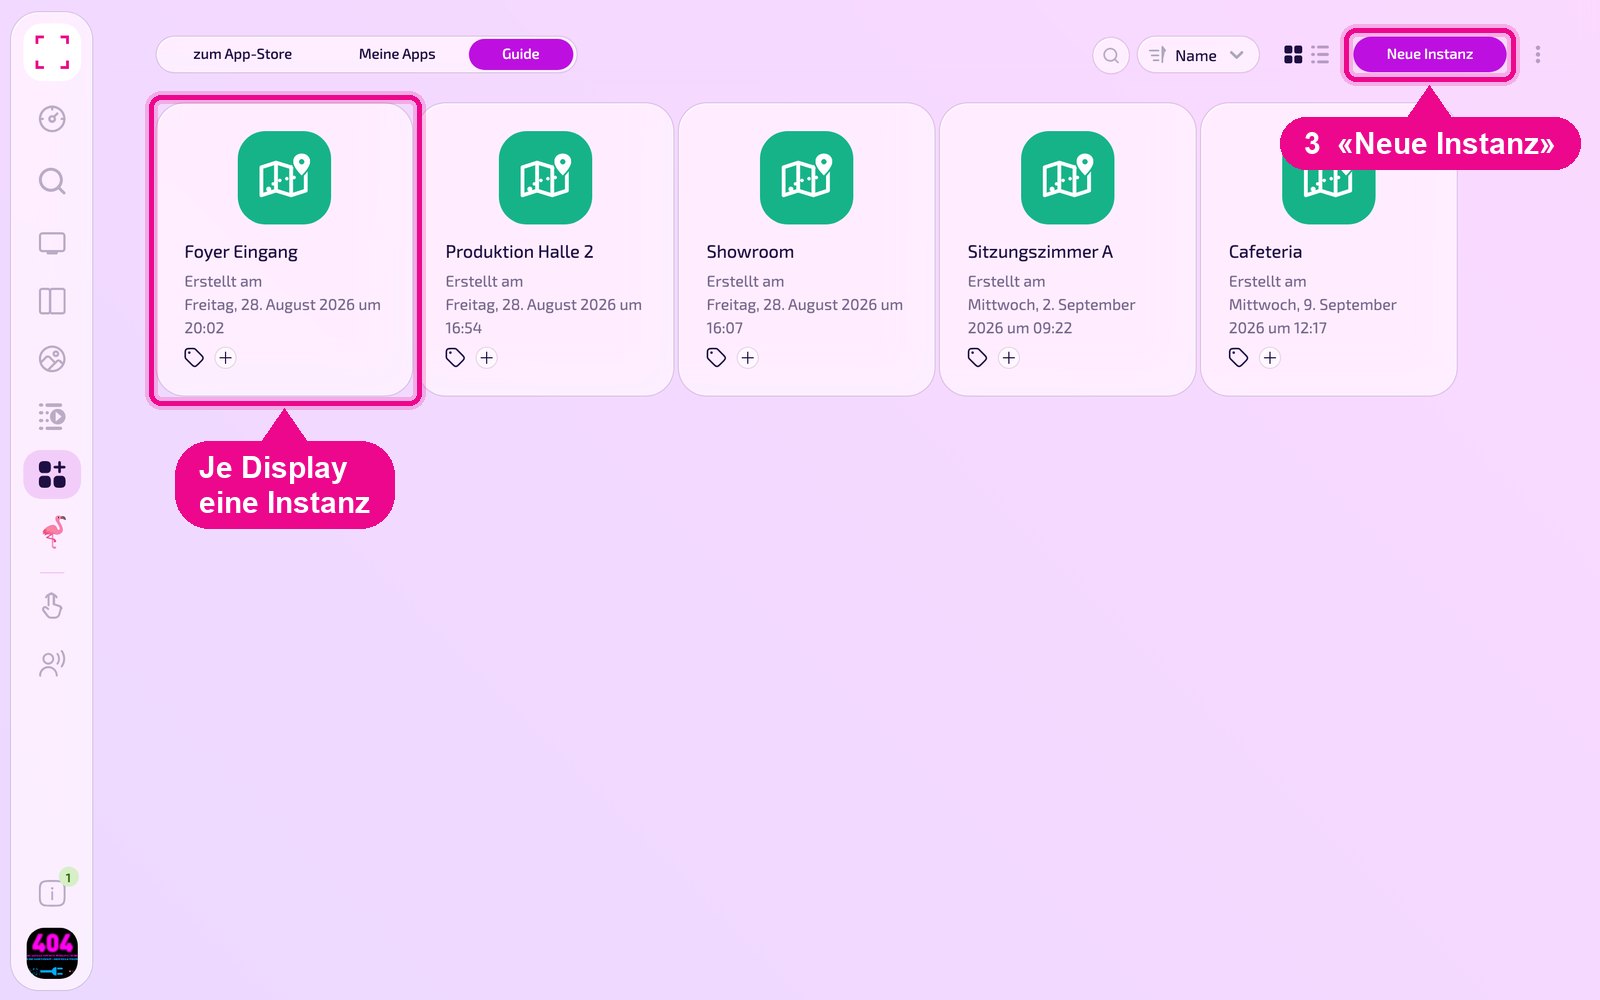Open the 404 profile avatar

coord(52,953)
